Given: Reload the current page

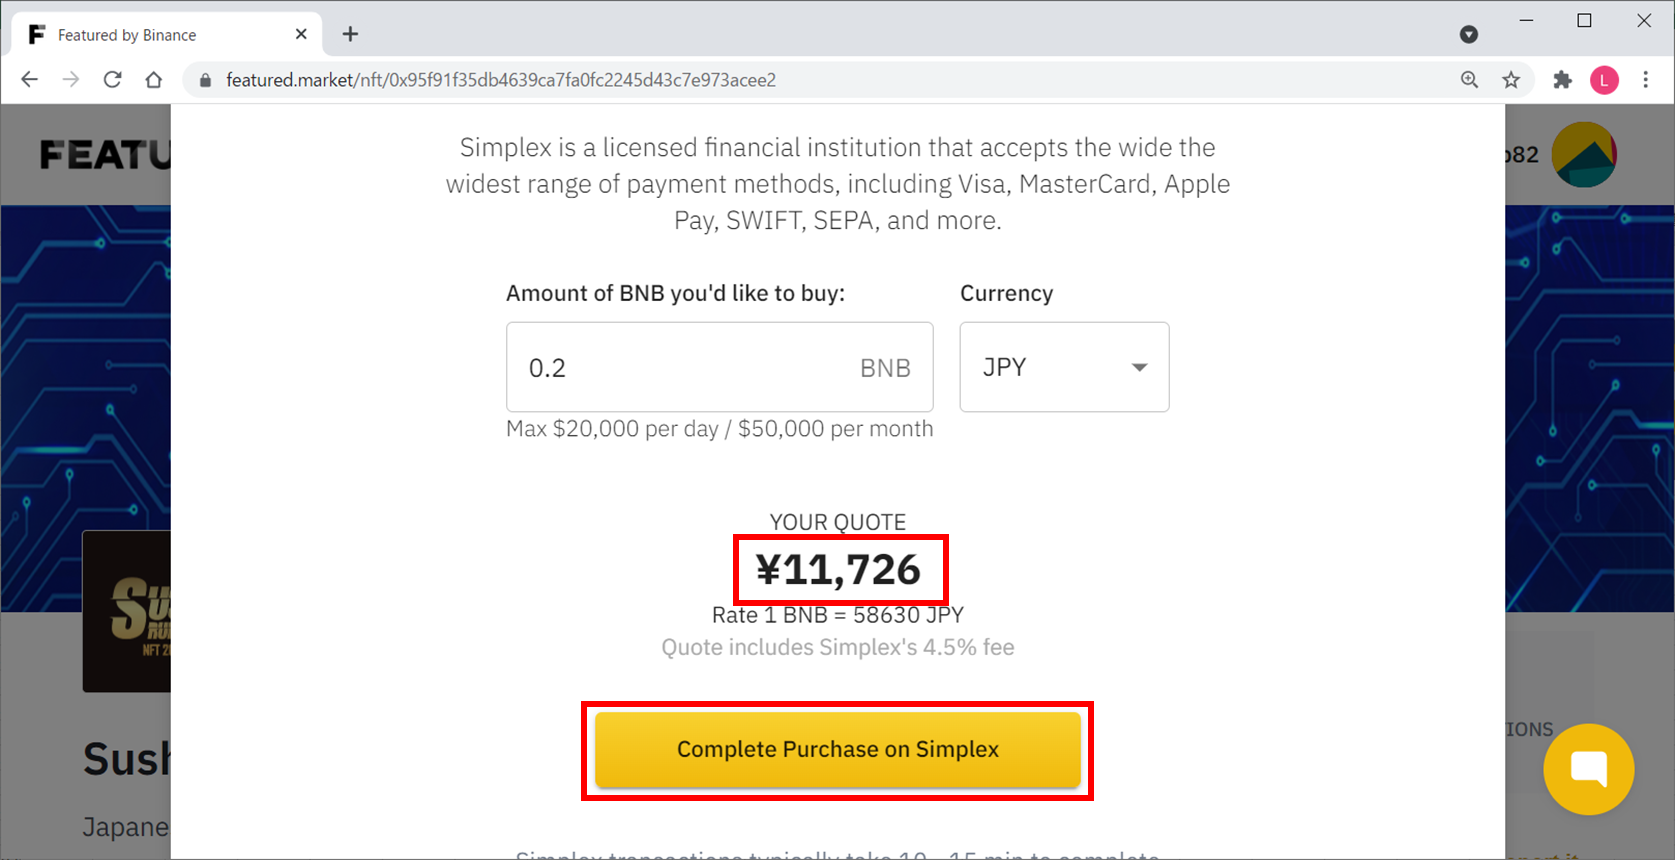Looking at the screenshot, I should click(112, 80).
